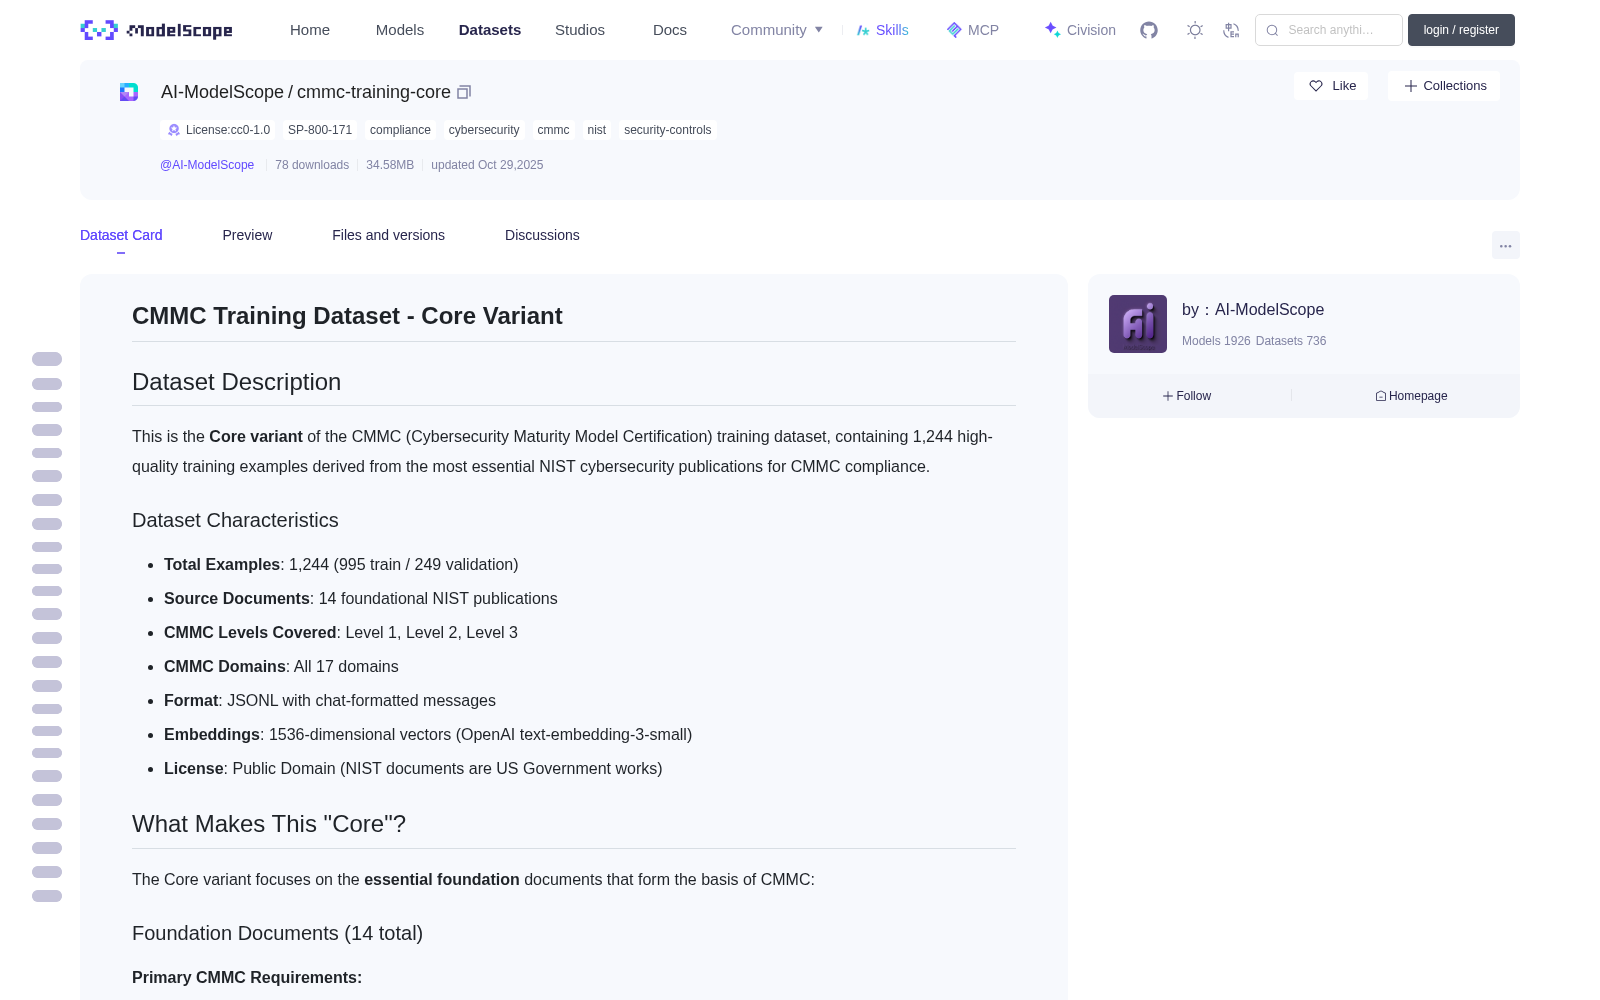The image size is (1600, 1000).
Task: Visit the organization Homepage
Action: (x=1411, y=396)
